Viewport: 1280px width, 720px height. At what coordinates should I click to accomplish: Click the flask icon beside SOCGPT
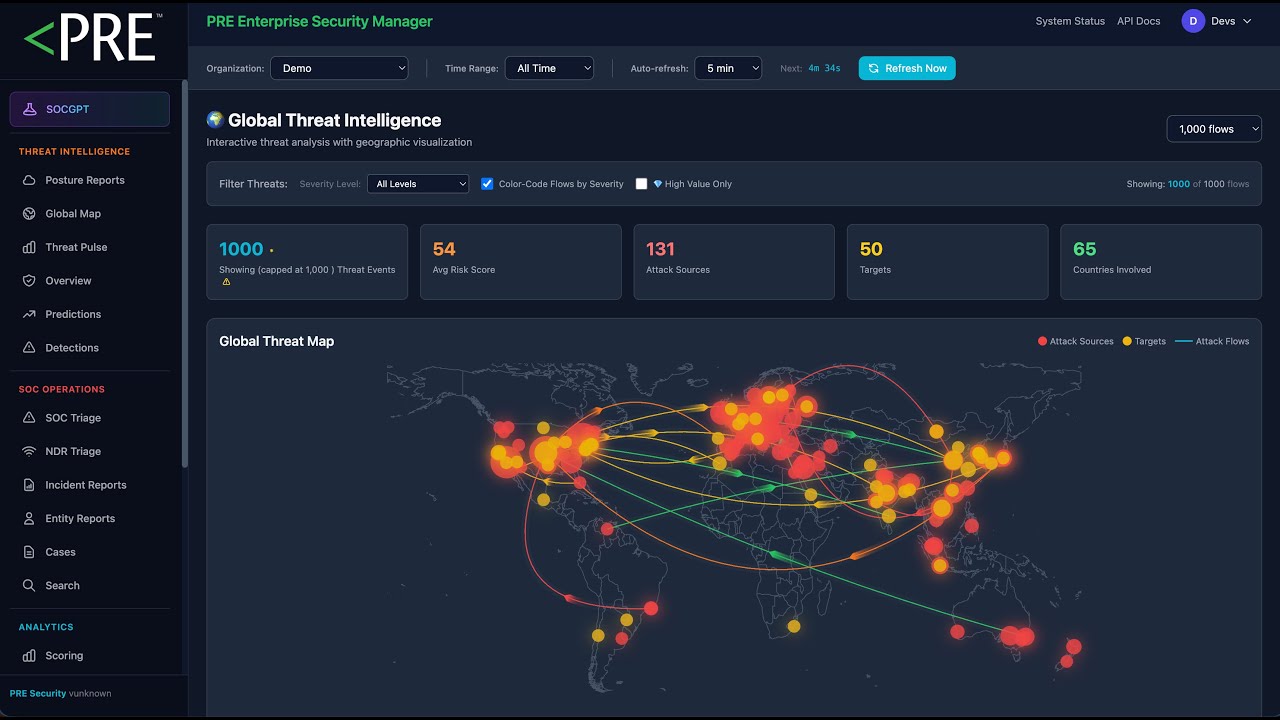click(x=30, y=109)
